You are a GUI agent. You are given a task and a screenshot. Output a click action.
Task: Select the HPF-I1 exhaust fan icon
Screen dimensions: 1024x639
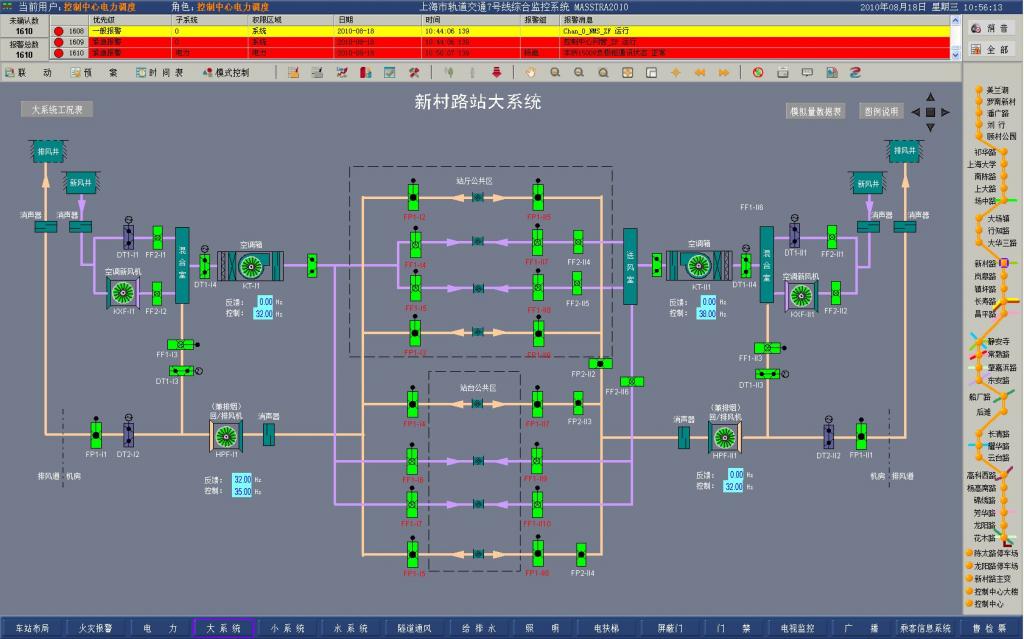[x=226, y=436]
